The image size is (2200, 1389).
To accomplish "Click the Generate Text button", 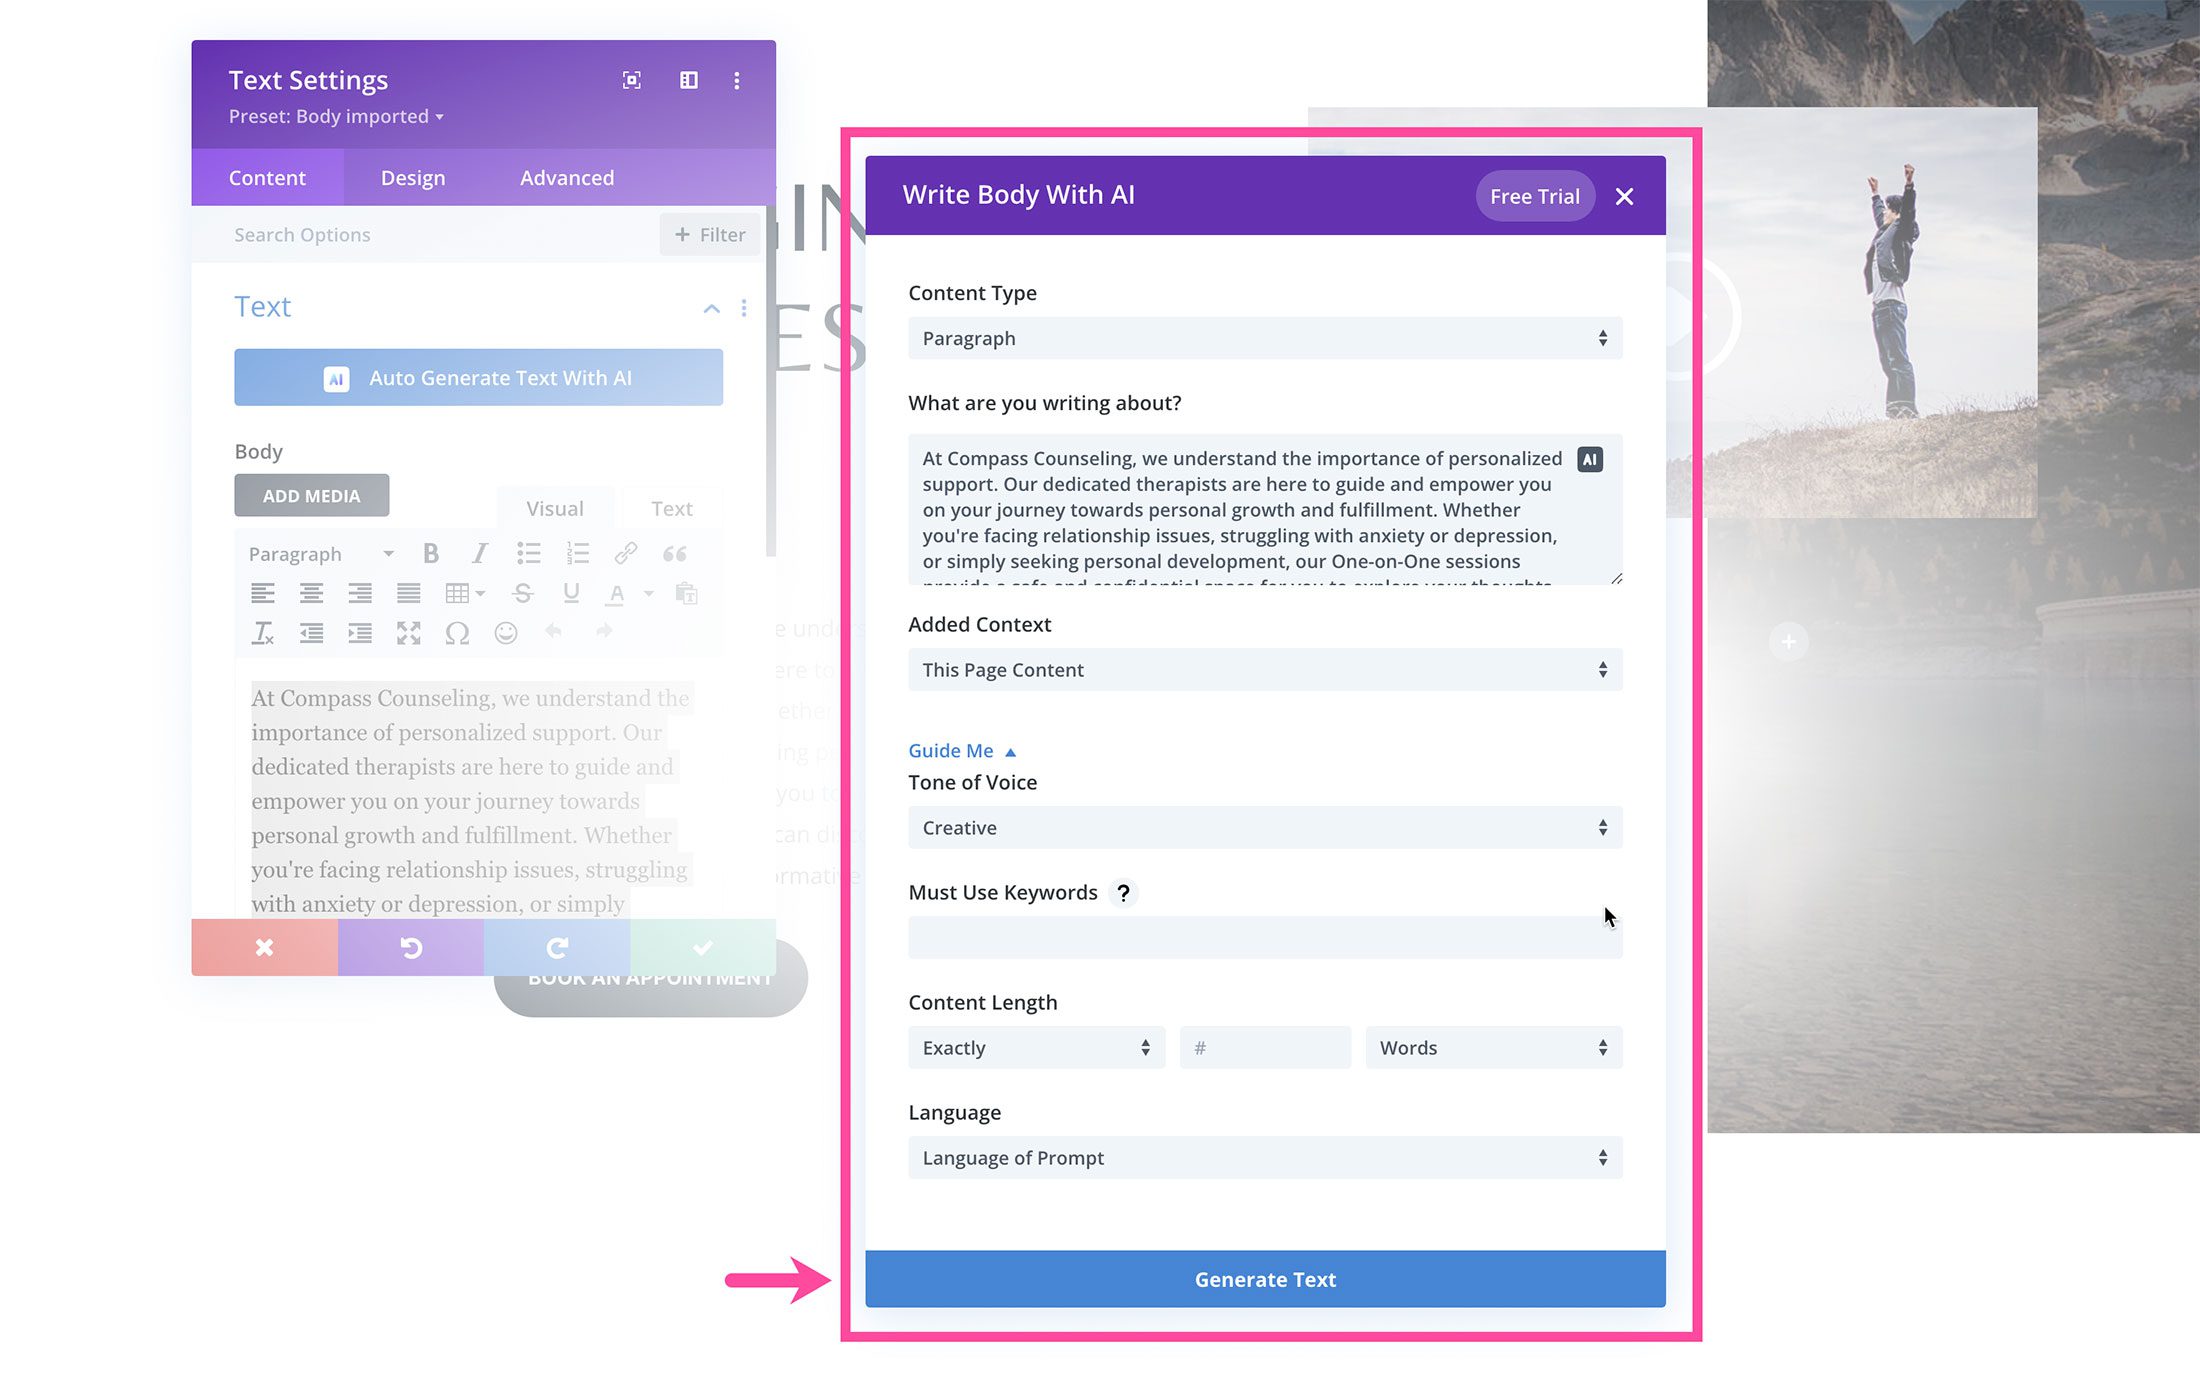I will point(1264,1279).
